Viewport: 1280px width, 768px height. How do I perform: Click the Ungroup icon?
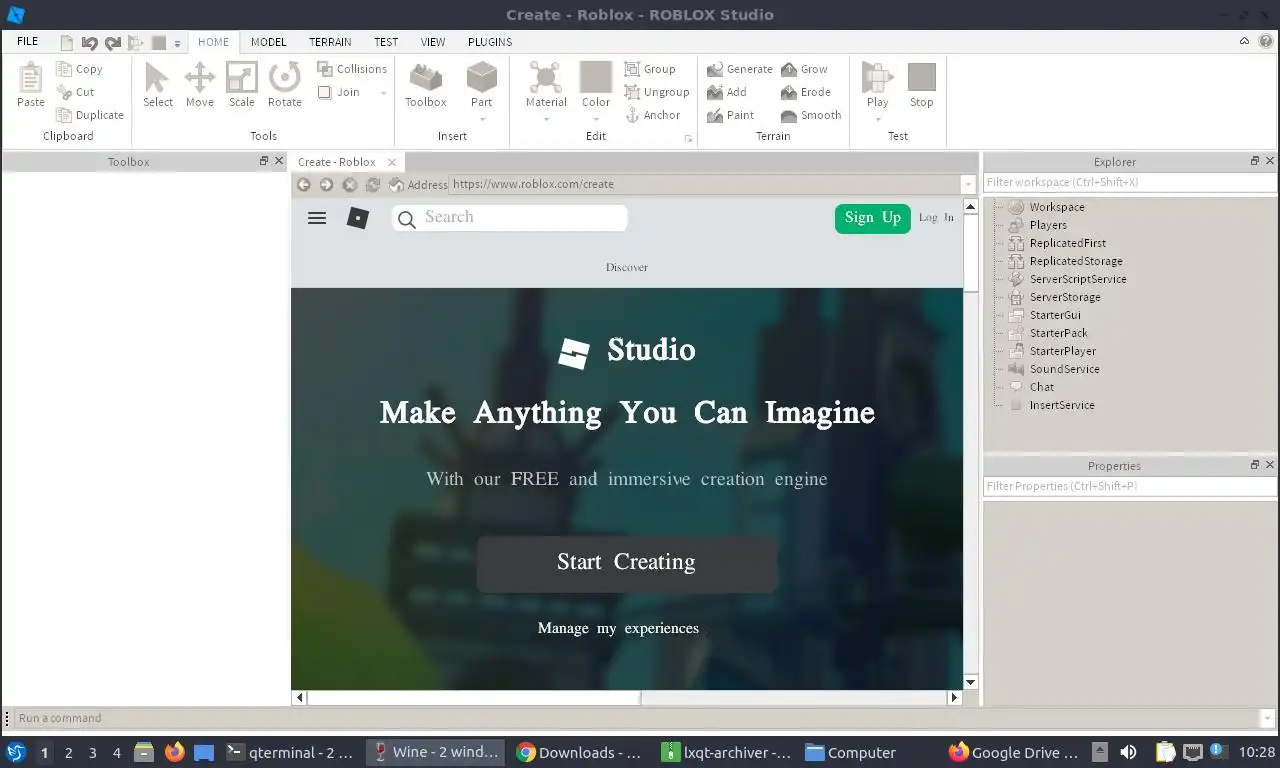632,92
